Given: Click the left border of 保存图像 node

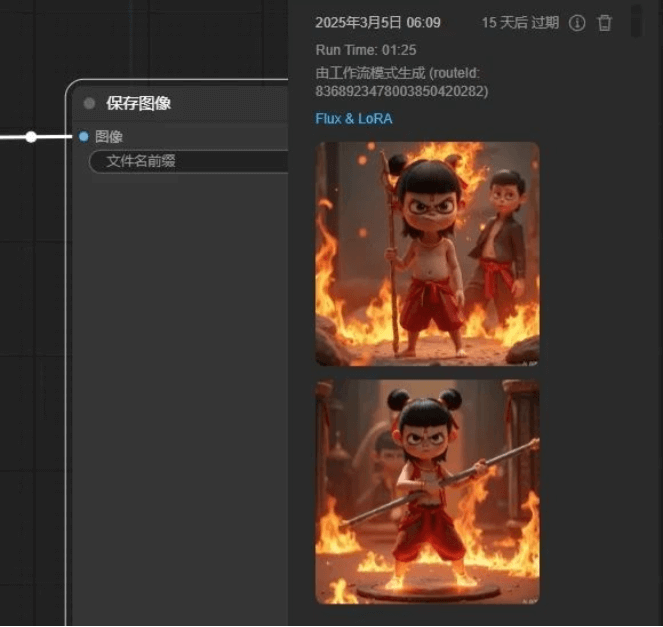Looking at the screenshot, I should click(x=67, y=350).
